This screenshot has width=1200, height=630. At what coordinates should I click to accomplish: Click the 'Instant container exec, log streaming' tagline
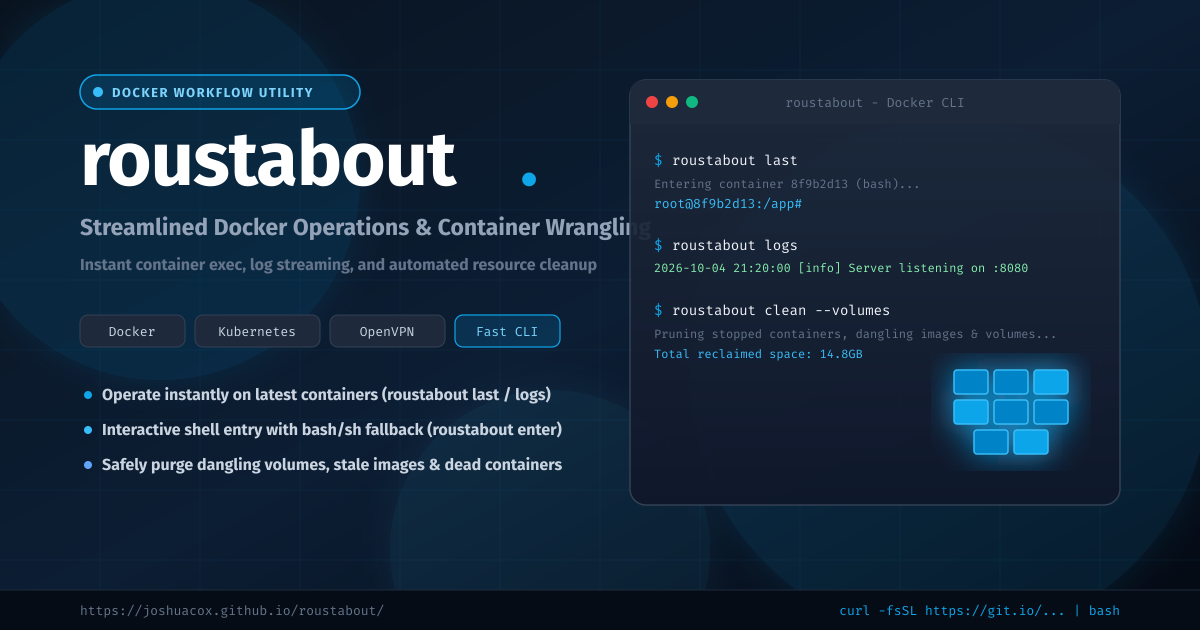pyautogui.click(x=338, y=265)
